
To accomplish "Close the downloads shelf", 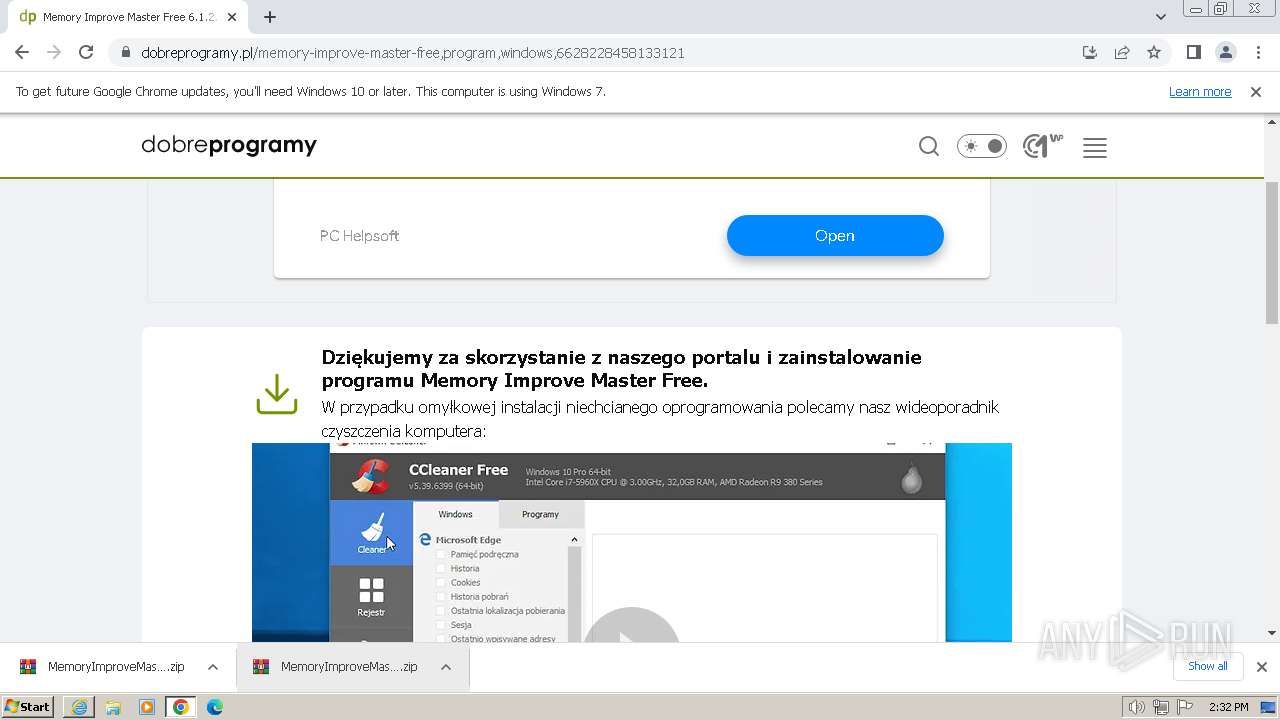I will pyautogui.click(x=1261, y=667).
